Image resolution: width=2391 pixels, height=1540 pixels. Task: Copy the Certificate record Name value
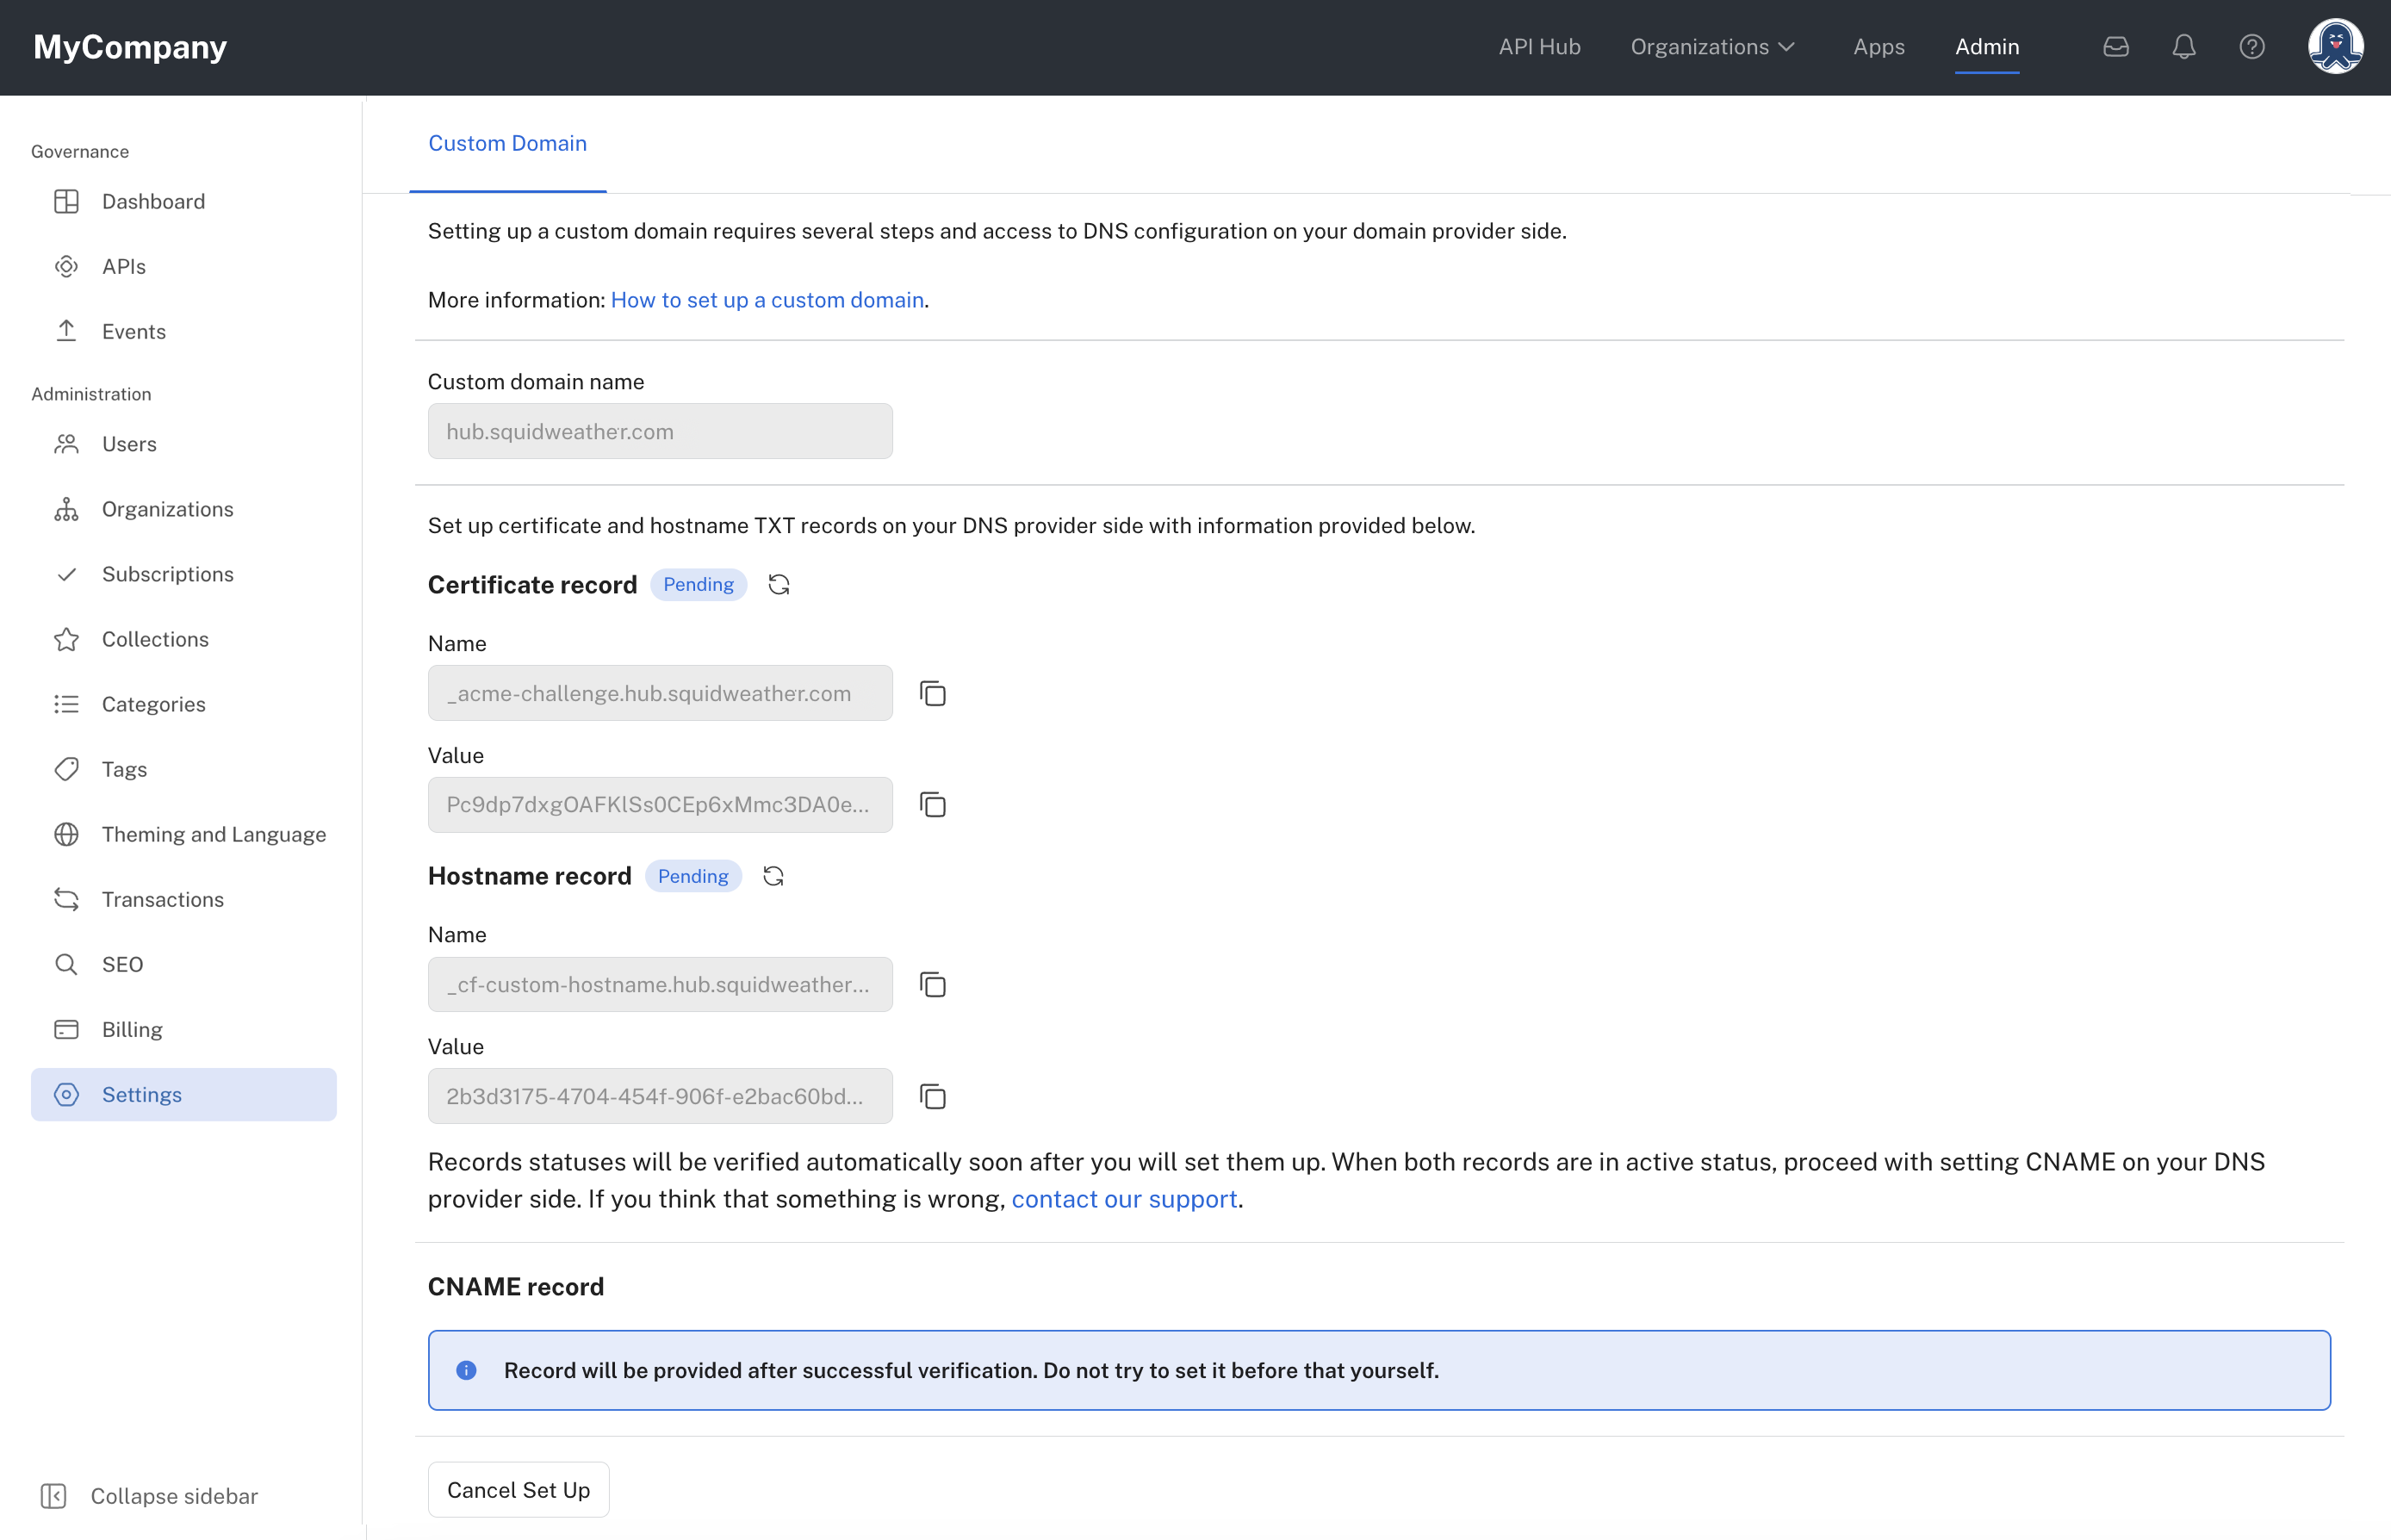click(932, 692)
